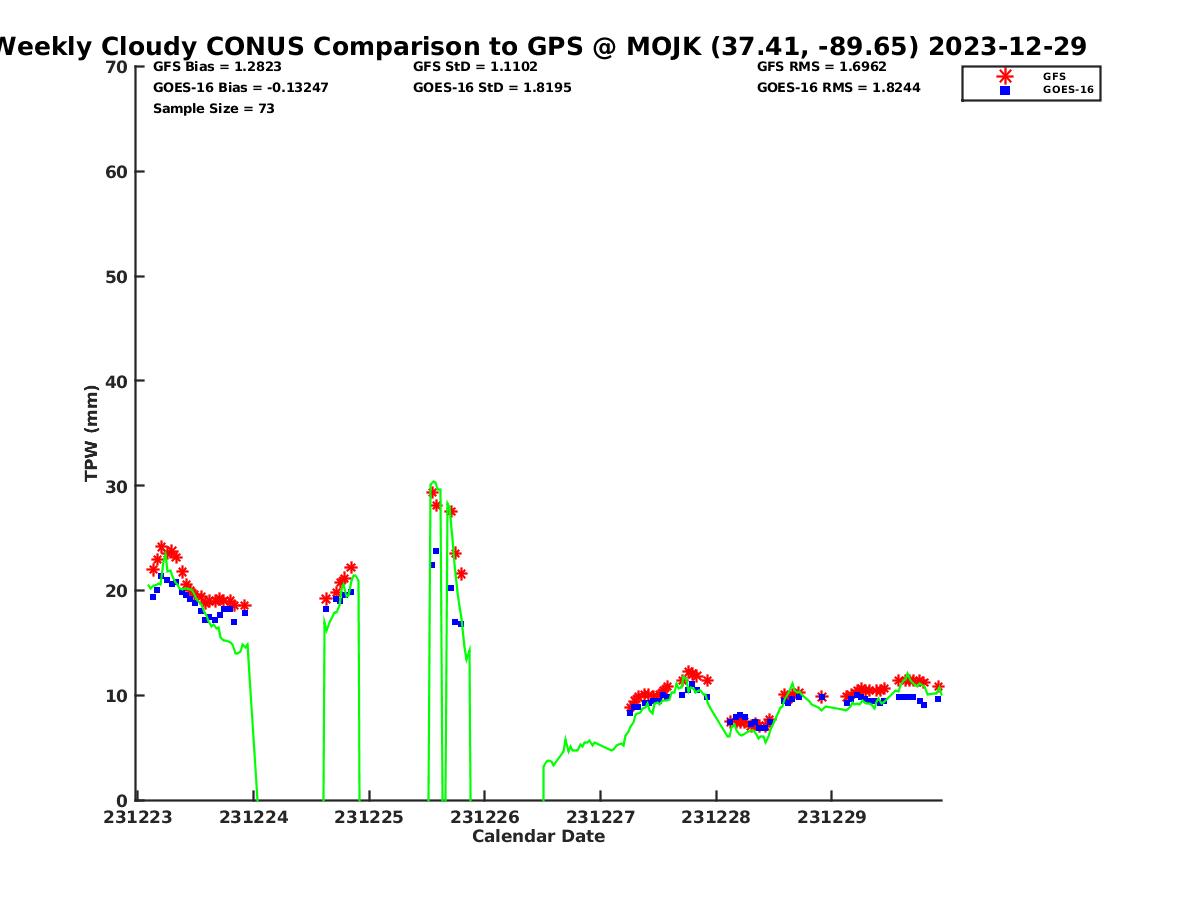Click the 70 y-axis tick label

tap(116, 67)
